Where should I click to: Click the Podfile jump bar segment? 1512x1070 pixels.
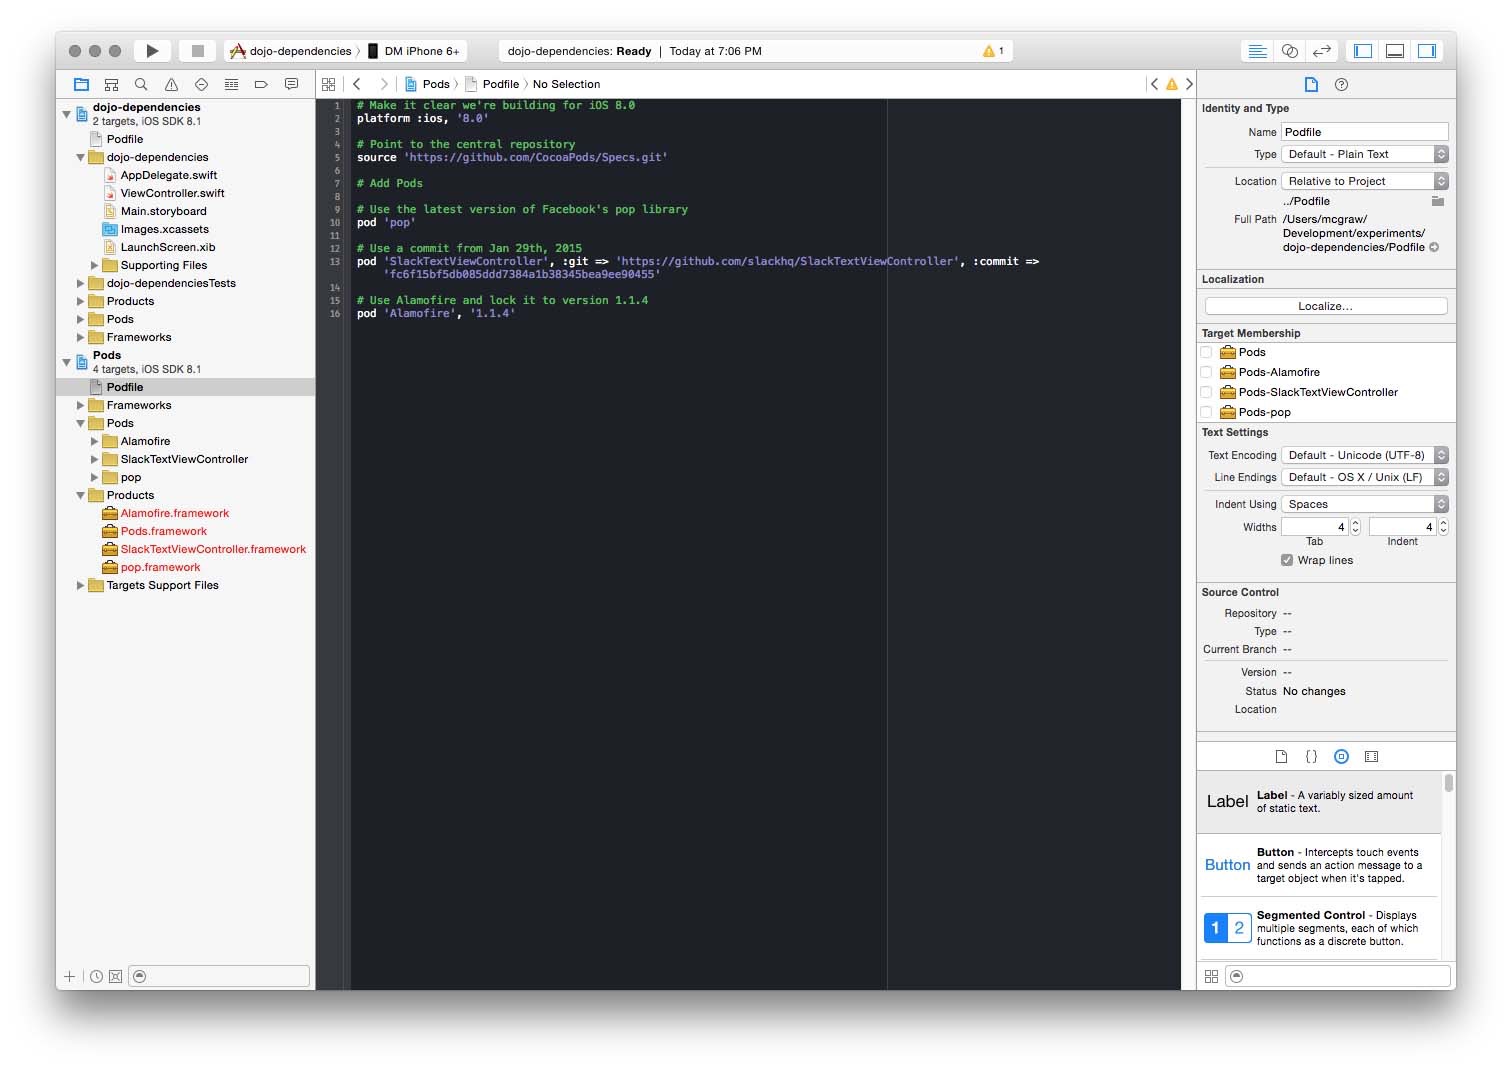tap(492, 84)
